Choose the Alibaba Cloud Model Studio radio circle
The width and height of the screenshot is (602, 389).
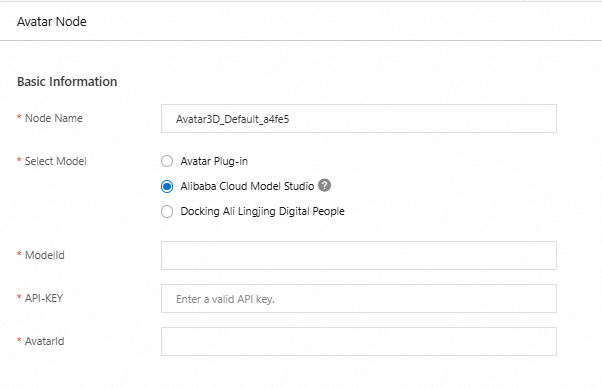pyautogui.click(x=167, y=187)
